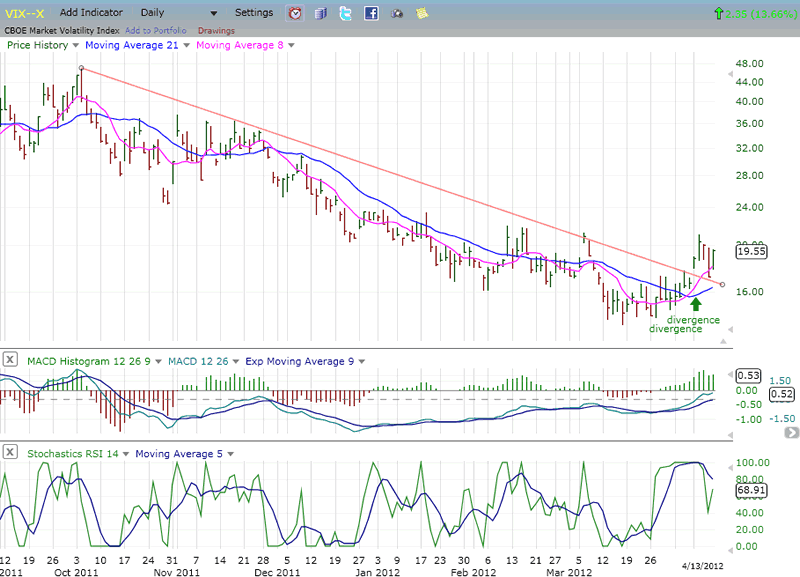Click the green divergence arrow marker
The width and height of the screenshot is (800, 577).
click(696, 303)
